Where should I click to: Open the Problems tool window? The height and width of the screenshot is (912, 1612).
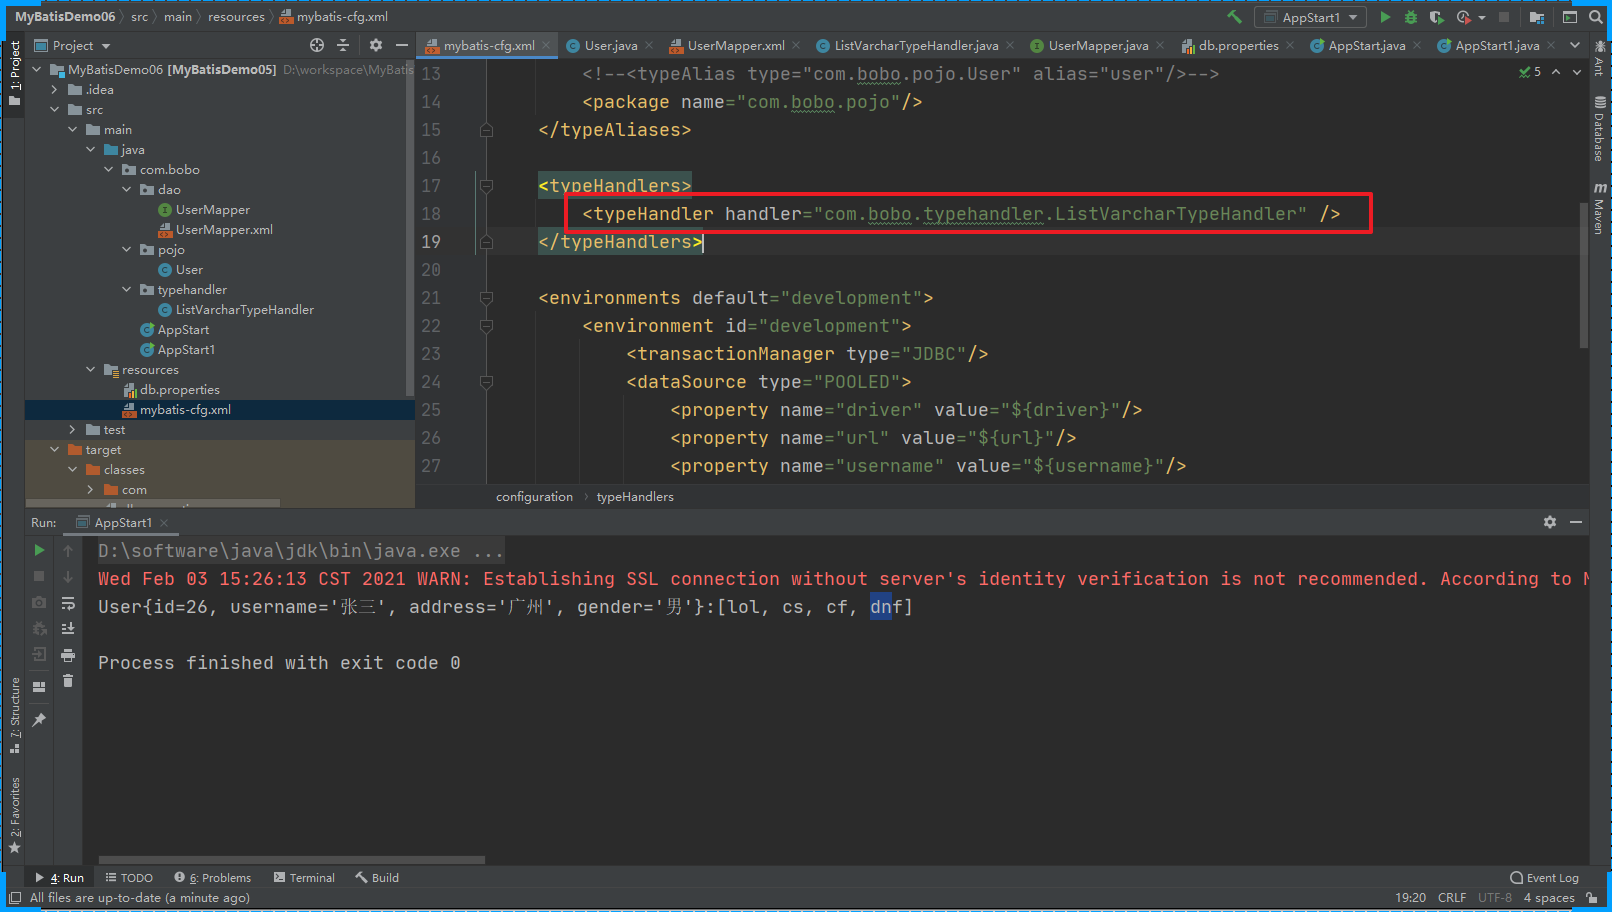[x=213, y=878]
